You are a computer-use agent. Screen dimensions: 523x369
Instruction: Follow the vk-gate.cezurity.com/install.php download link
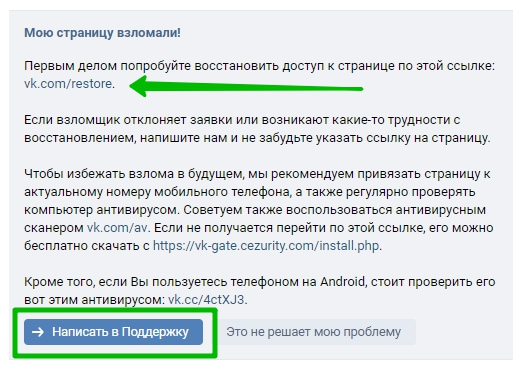point(266,246)
